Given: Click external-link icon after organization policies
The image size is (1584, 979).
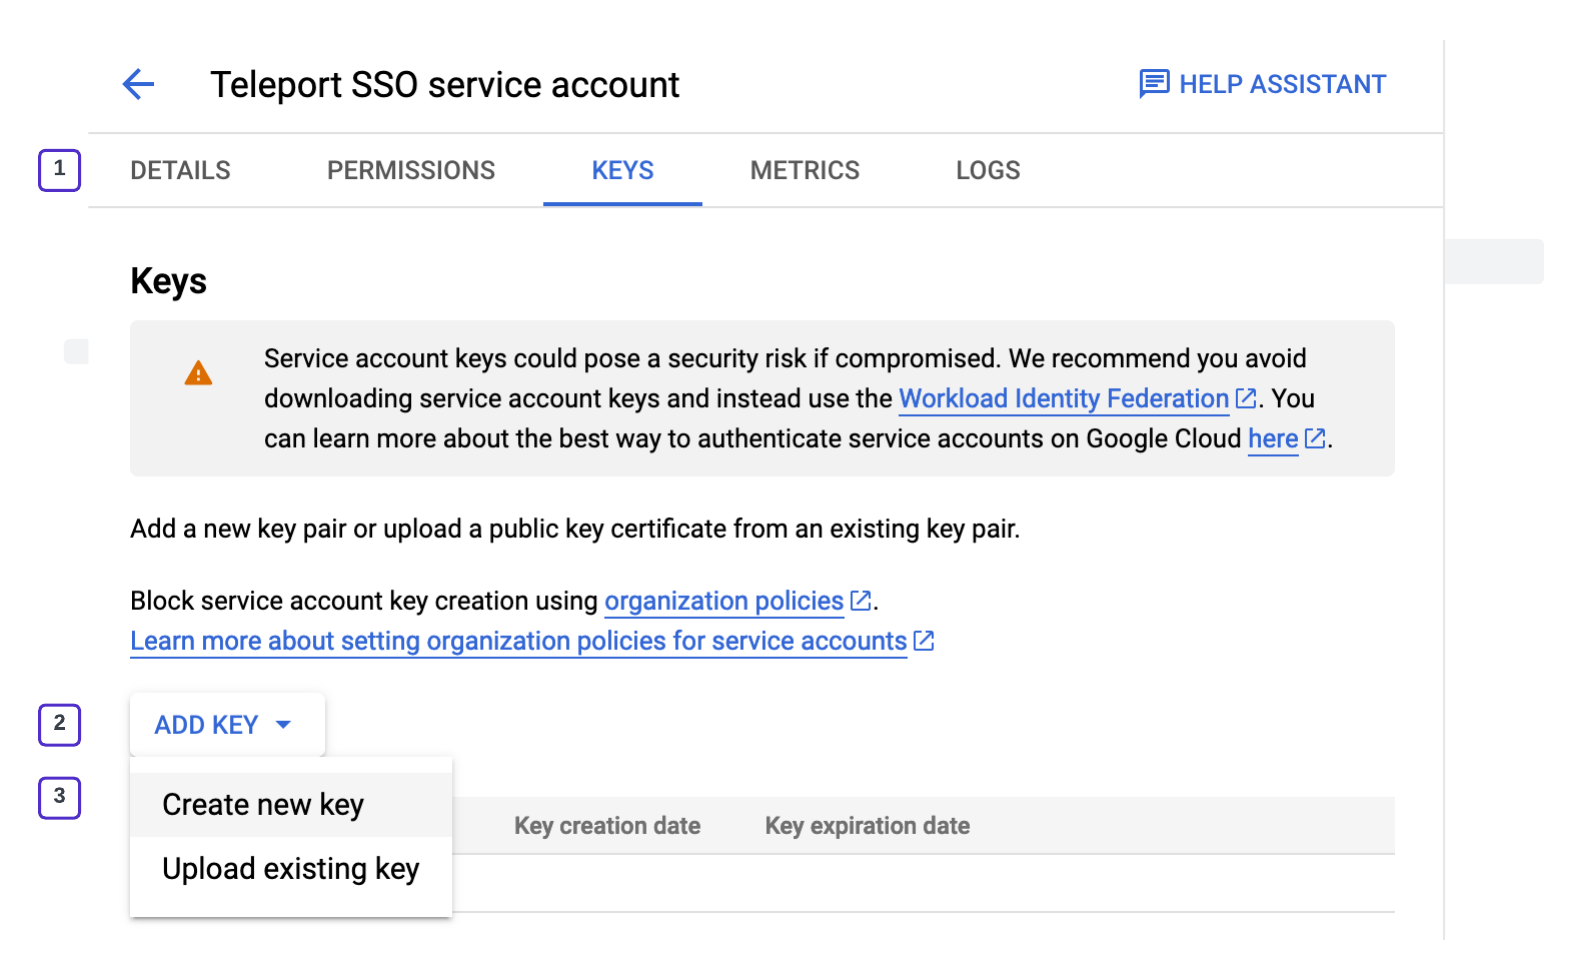Looking at the screenshot, I should point(860,601).
